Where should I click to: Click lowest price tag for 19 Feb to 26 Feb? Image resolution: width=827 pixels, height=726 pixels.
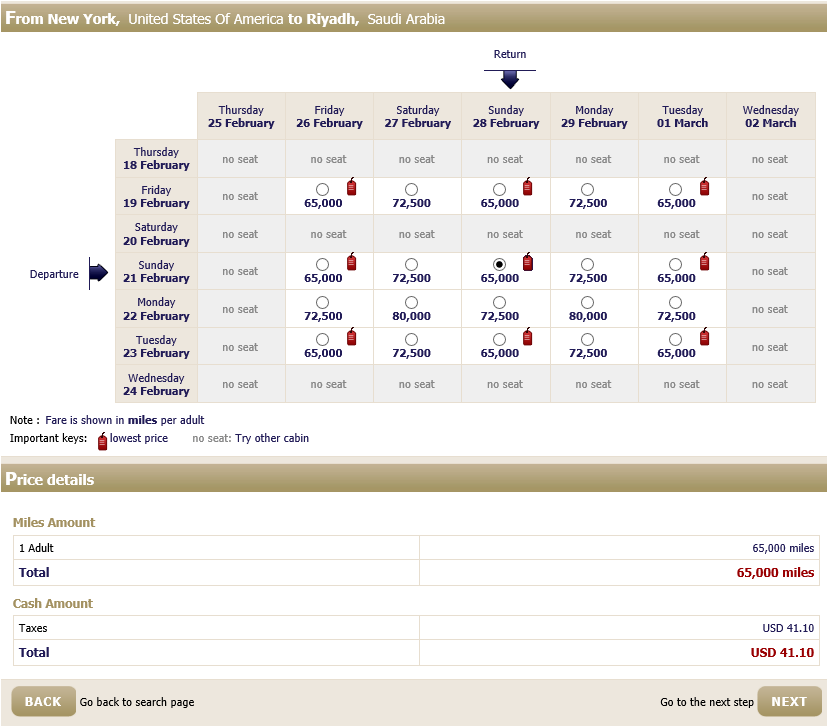(x=351, y=187)
